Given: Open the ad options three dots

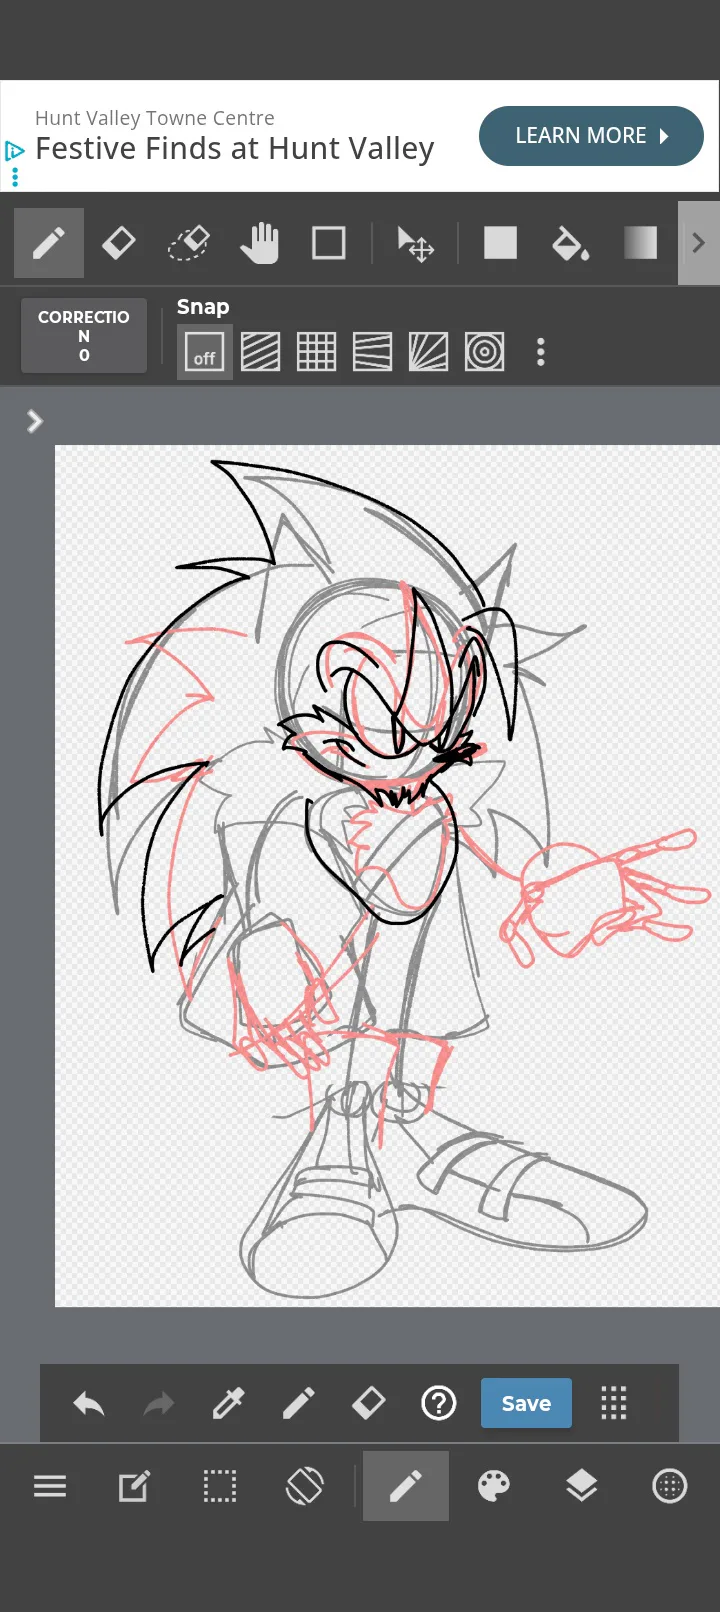Looking at the screenshot, I should (x=15, y=177).
